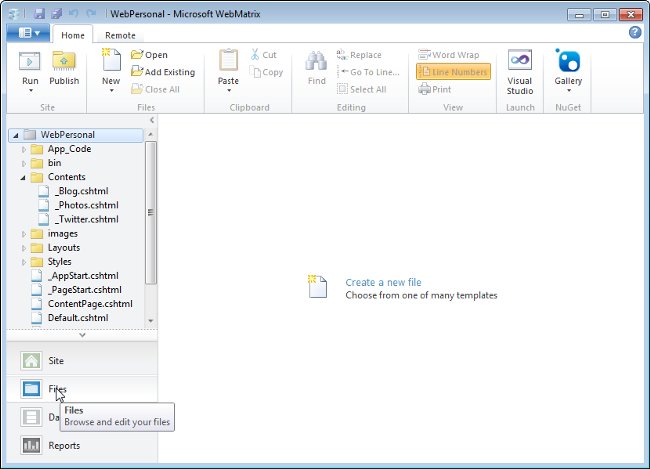
Task: Click chevron below file tree
Action: (x=82, y=335)
